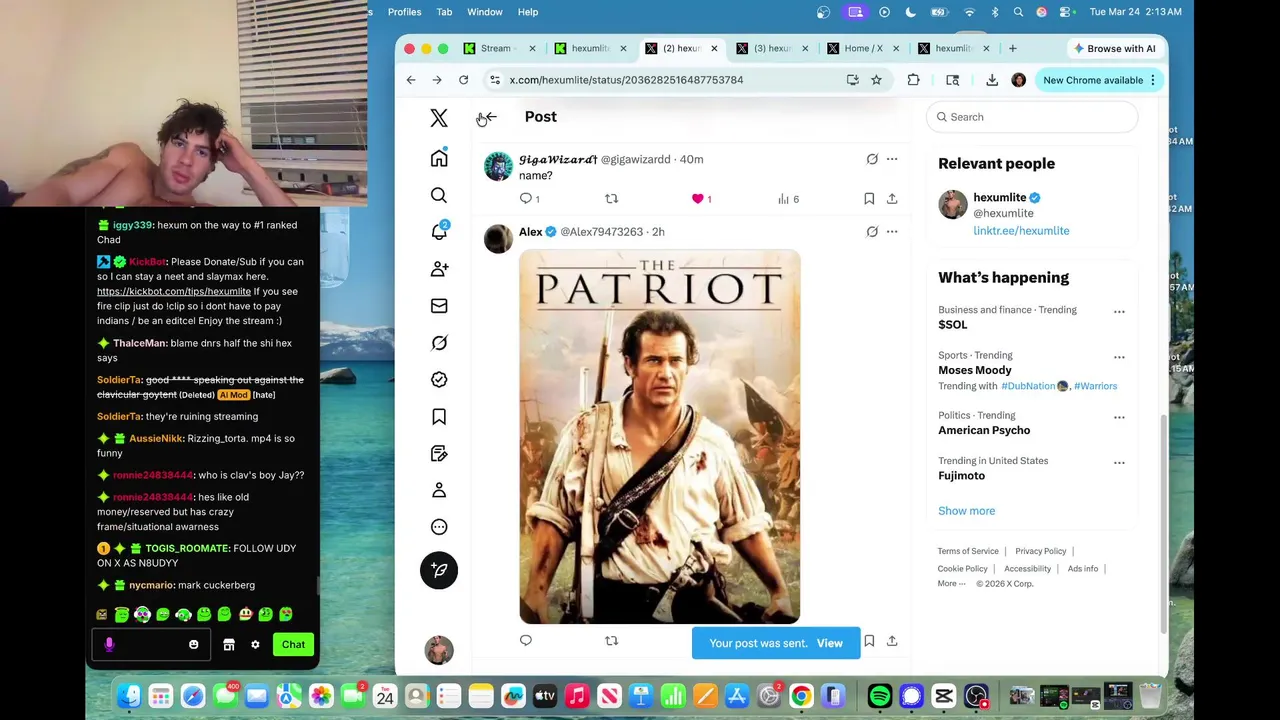Open Notifications bell in X sidebar
1280x720 pixels.
pyautogui.click(x=439, y=232)
